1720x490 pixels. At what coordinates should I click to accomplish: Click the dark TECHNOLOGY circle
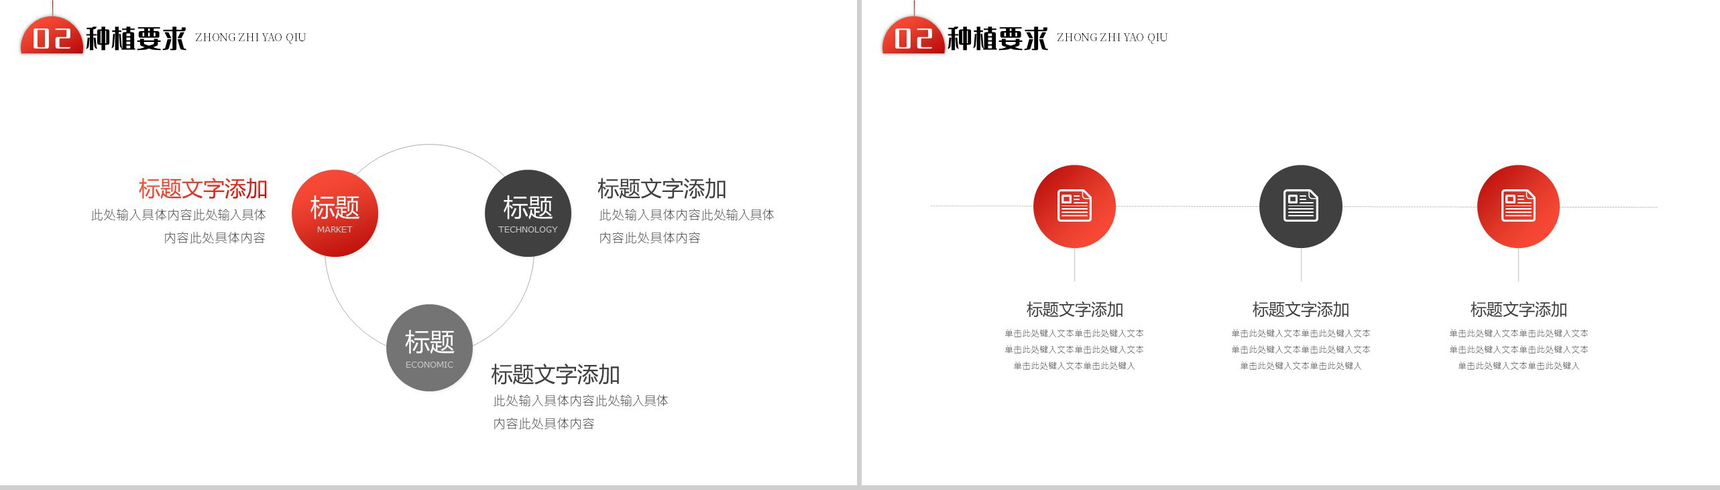coord(528,213)
